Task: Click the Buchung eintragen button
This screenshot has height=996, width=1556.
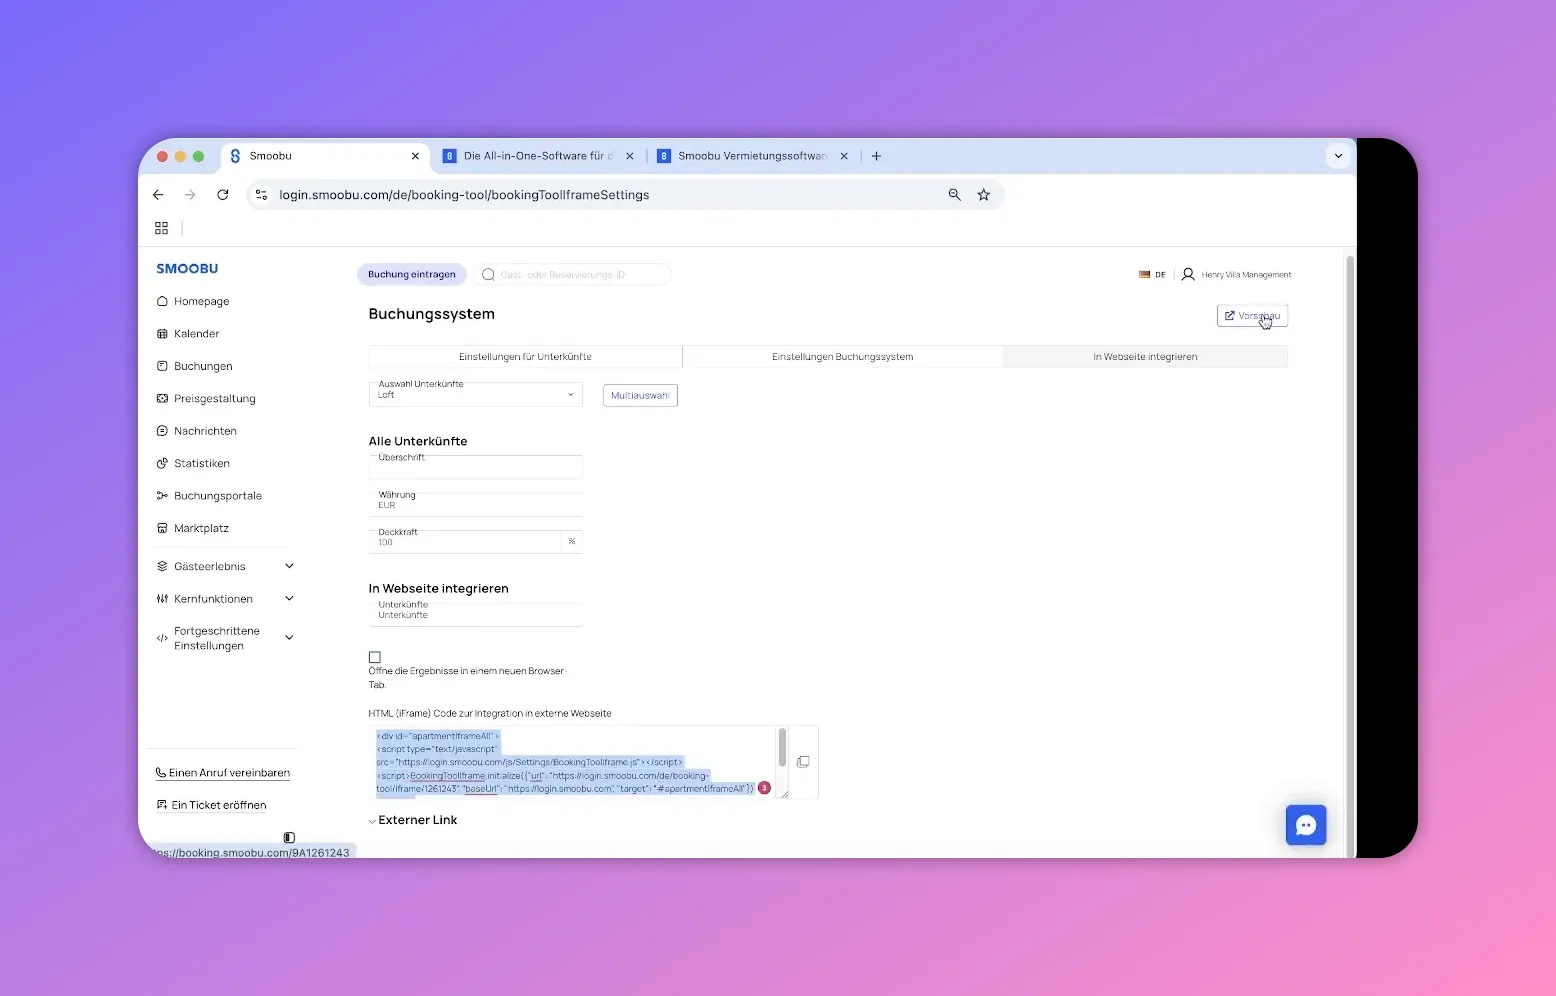Action: (412, 274)
